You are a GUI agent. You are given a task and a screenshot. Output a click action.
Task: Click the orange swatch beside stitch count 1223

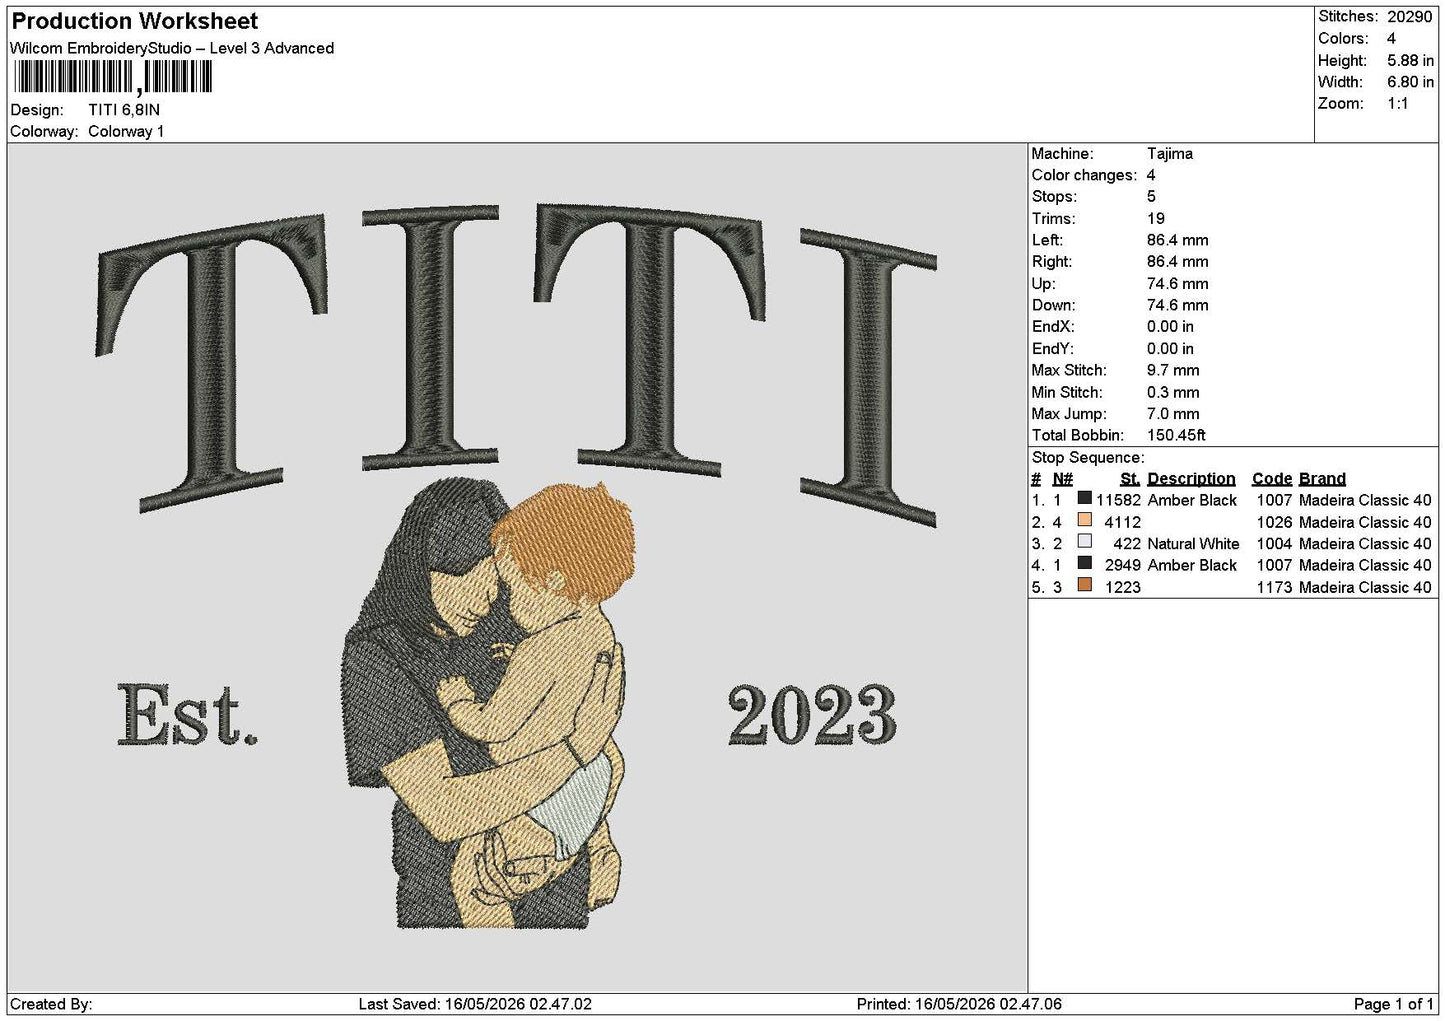tap(1084, 586)
